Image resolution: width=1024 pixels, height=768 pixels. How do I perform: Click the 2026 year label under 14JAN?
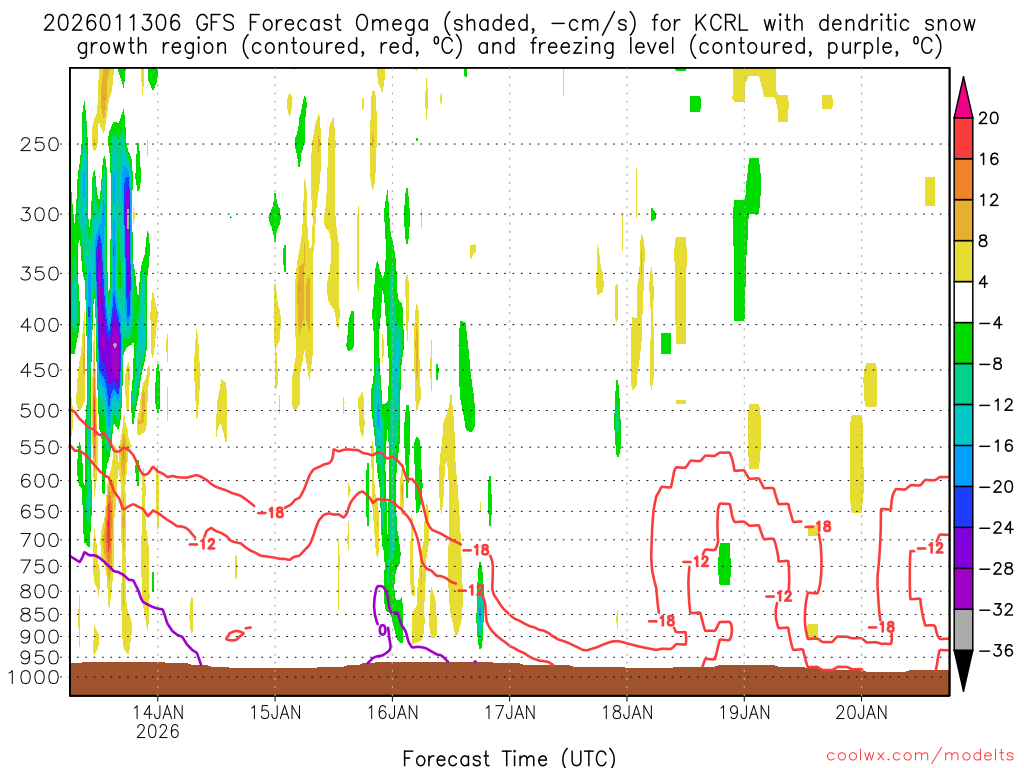point(158,731)
